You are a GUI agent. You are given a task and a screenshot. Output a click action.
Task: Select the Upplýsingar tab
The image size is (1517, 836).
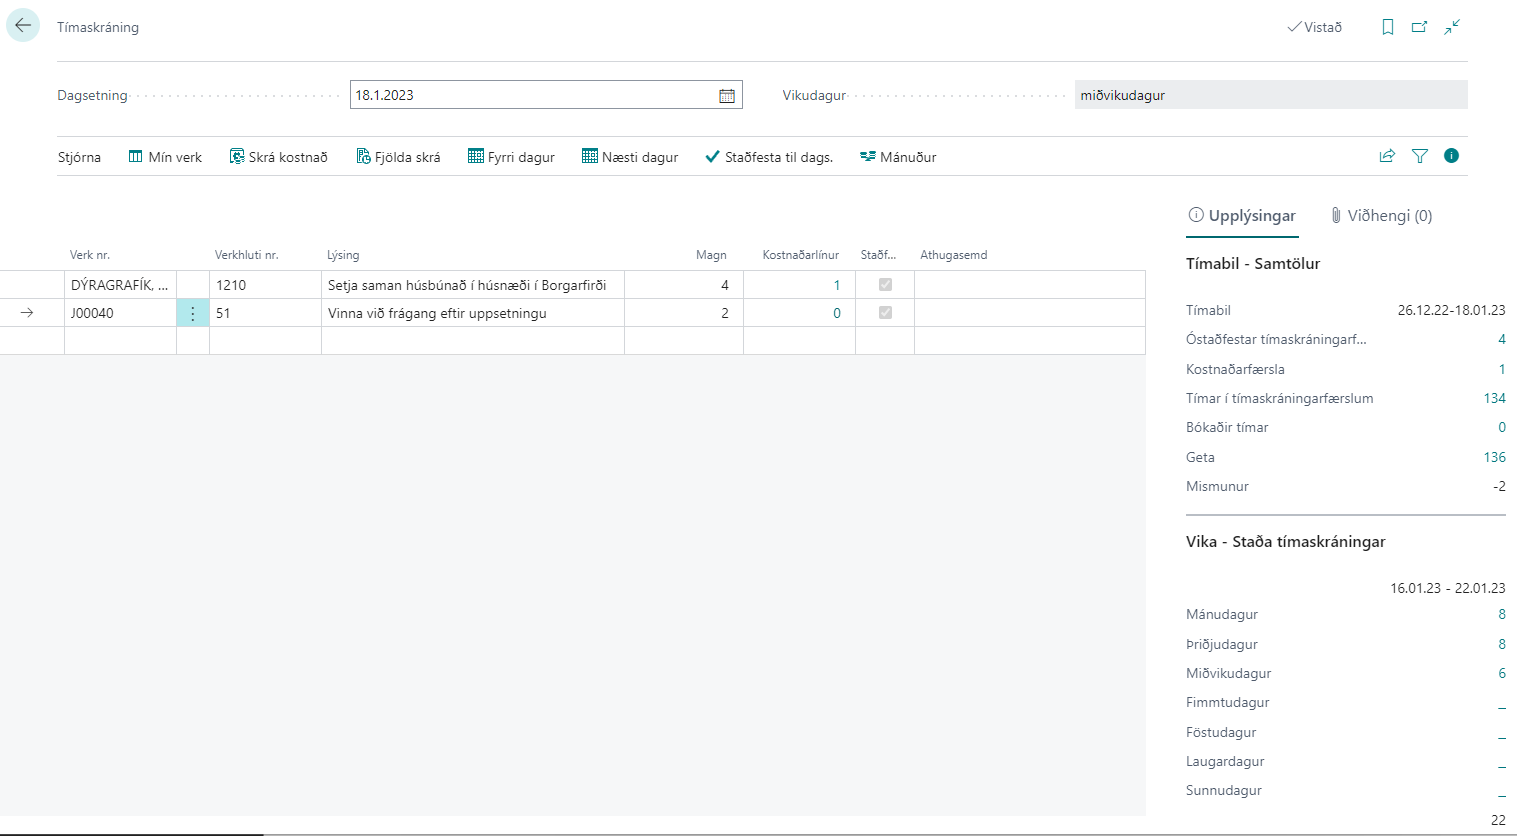1241,216
